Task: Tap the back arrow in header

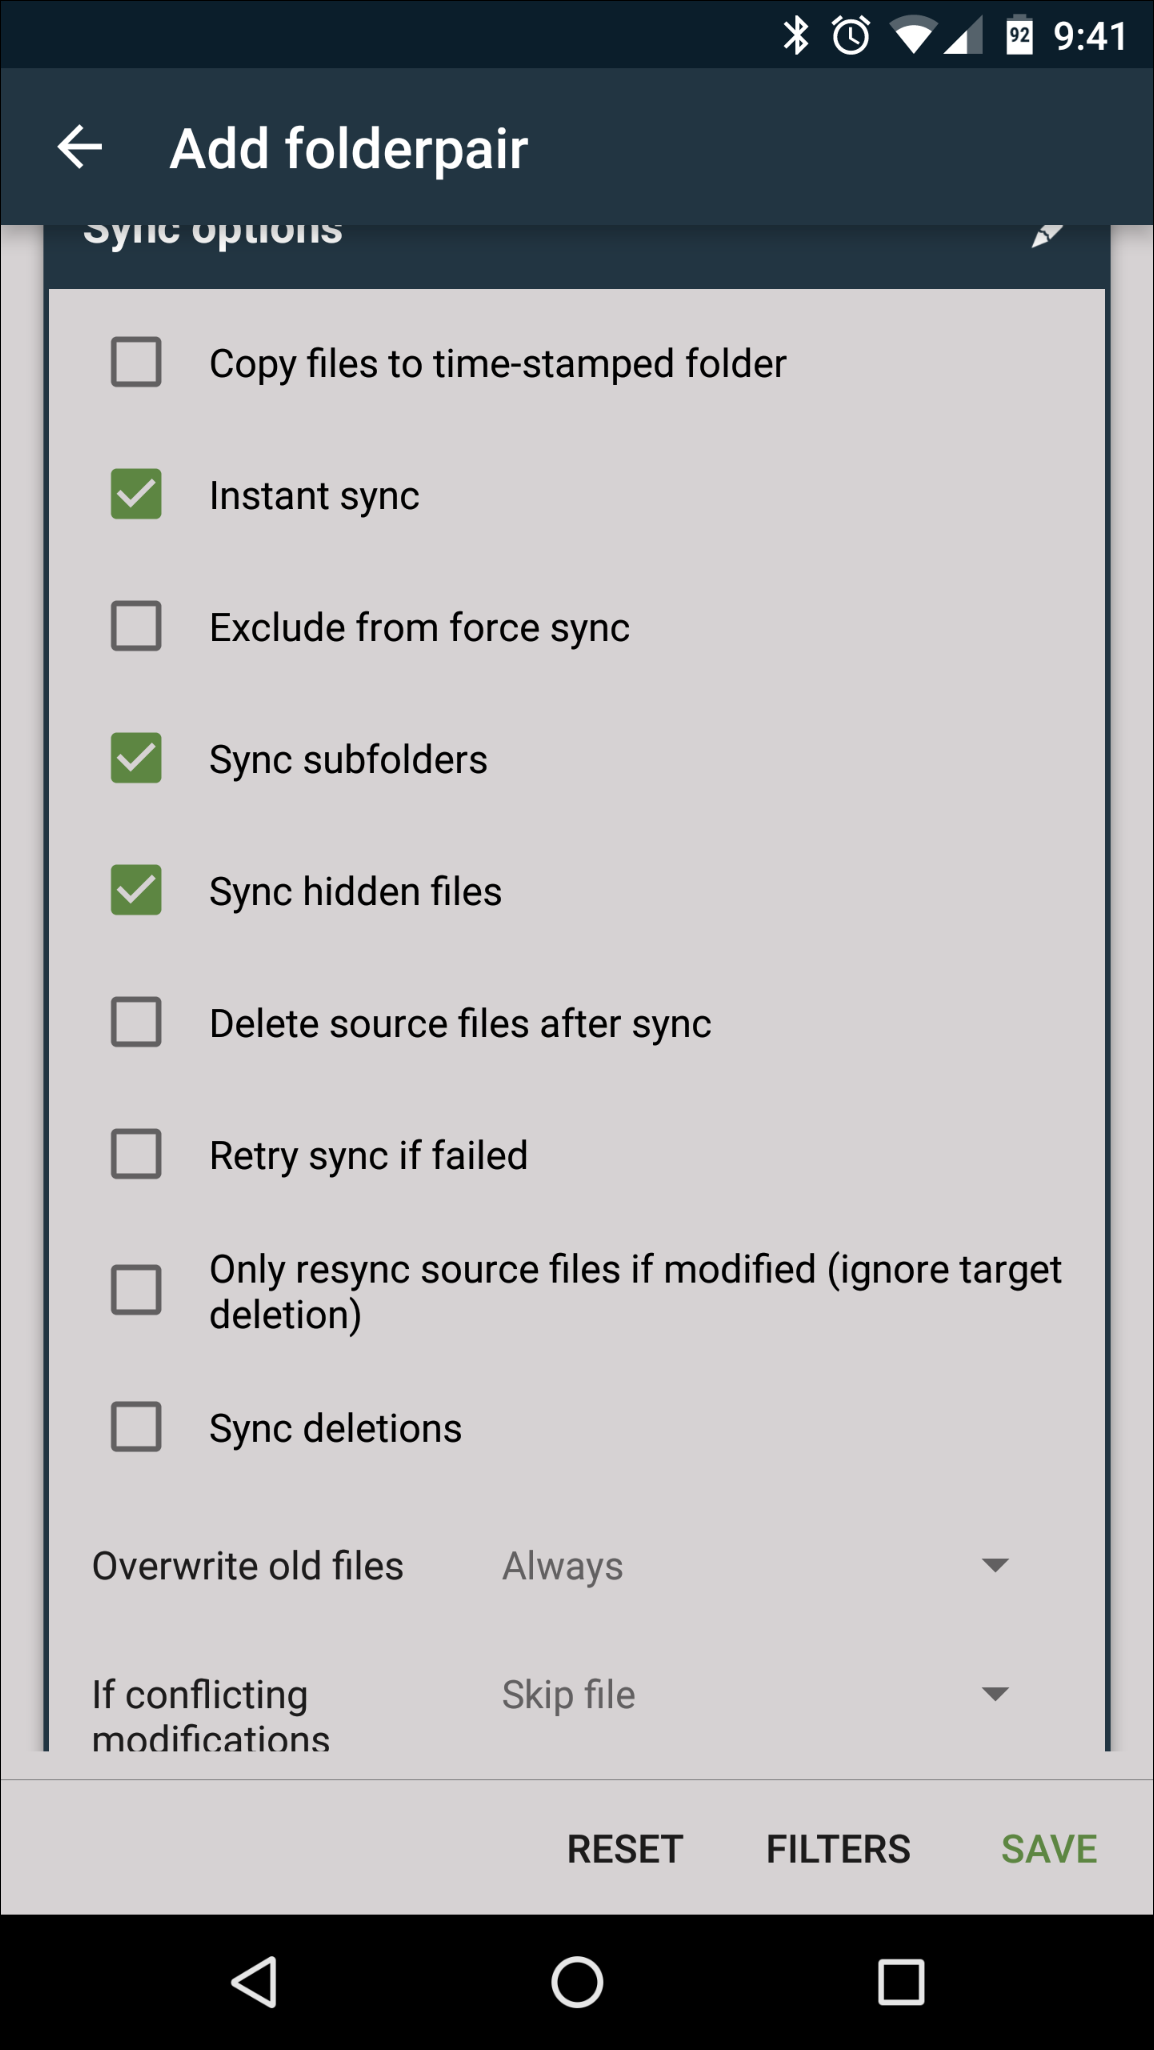Action: point(80,148)
